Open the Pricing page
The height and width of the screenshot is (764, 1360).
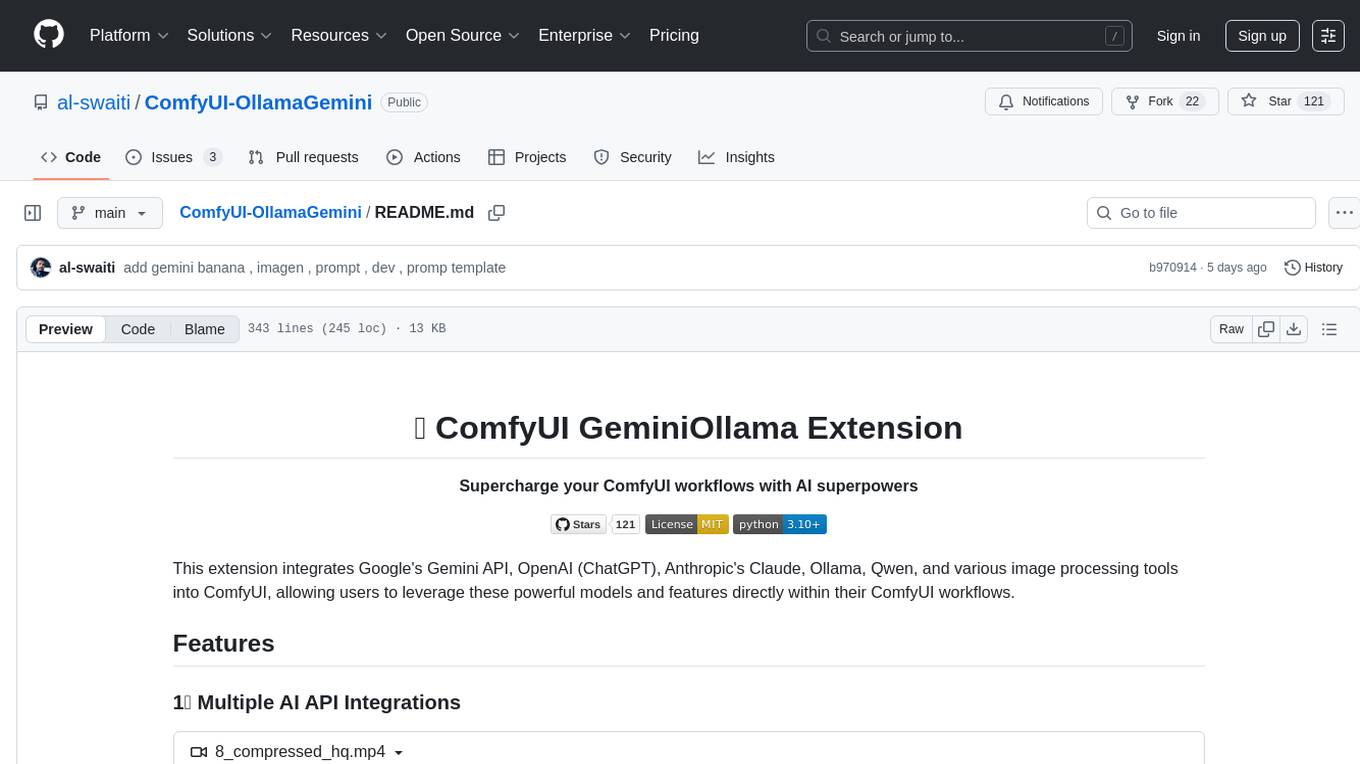pos(674,35)
